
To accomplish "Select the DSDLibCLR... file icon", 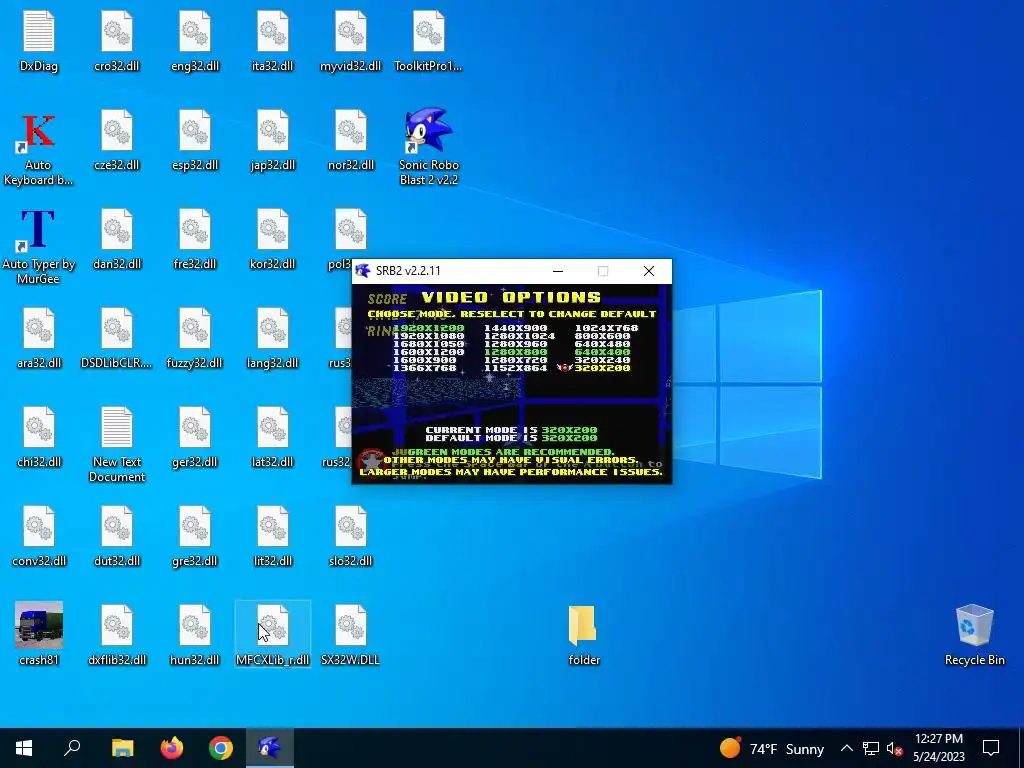I will 116,328.
